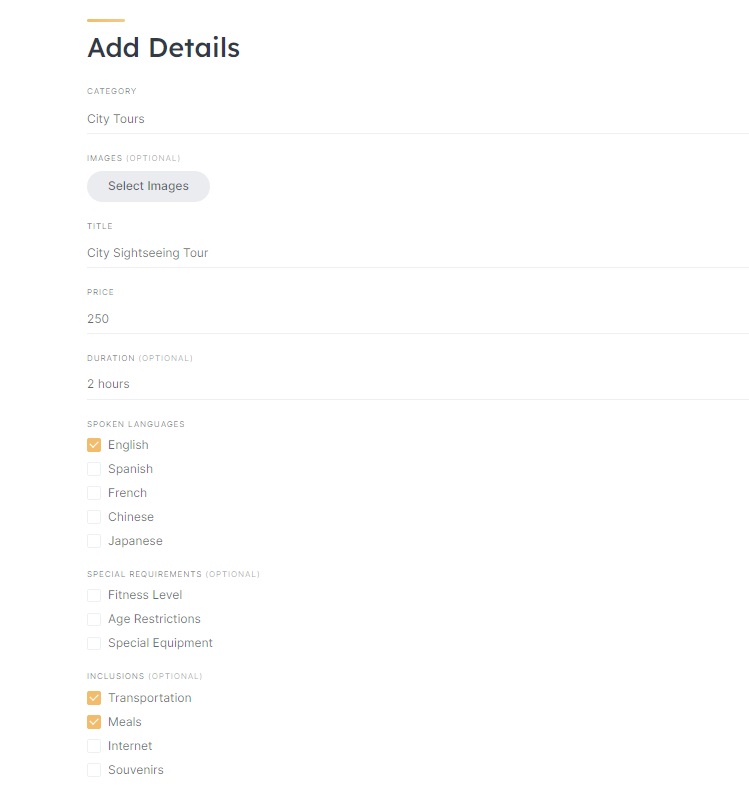Disable the Meals inclusion checkbox
This screenshot has height=789, width=749.
(x=94, y=722)
